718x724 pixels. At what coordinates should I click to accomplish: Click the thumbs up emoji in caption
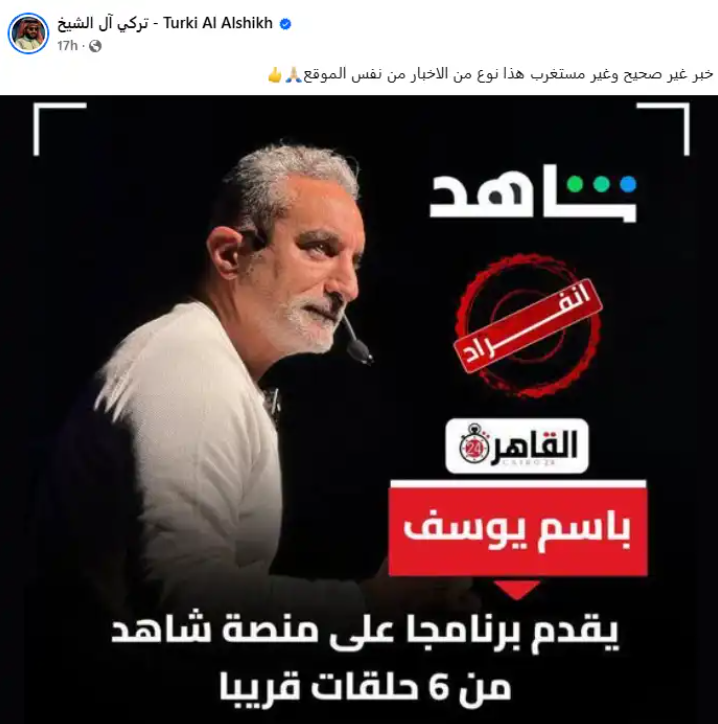[x=275, y=74]
